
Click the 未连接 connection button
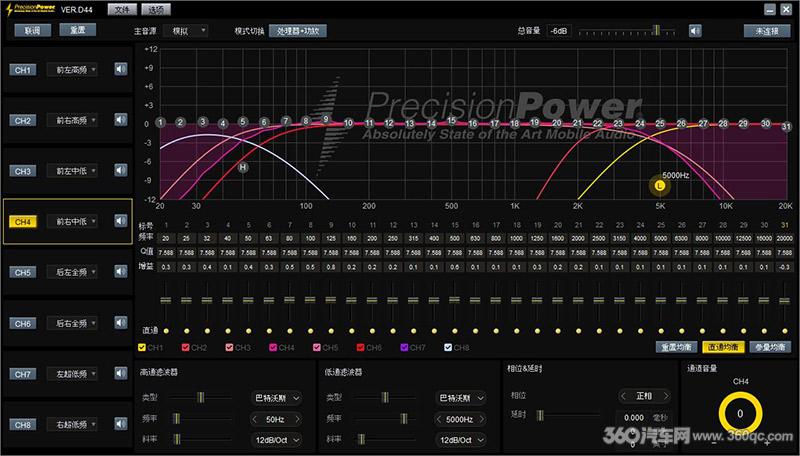pyautogui.click(x=767, y=31)
